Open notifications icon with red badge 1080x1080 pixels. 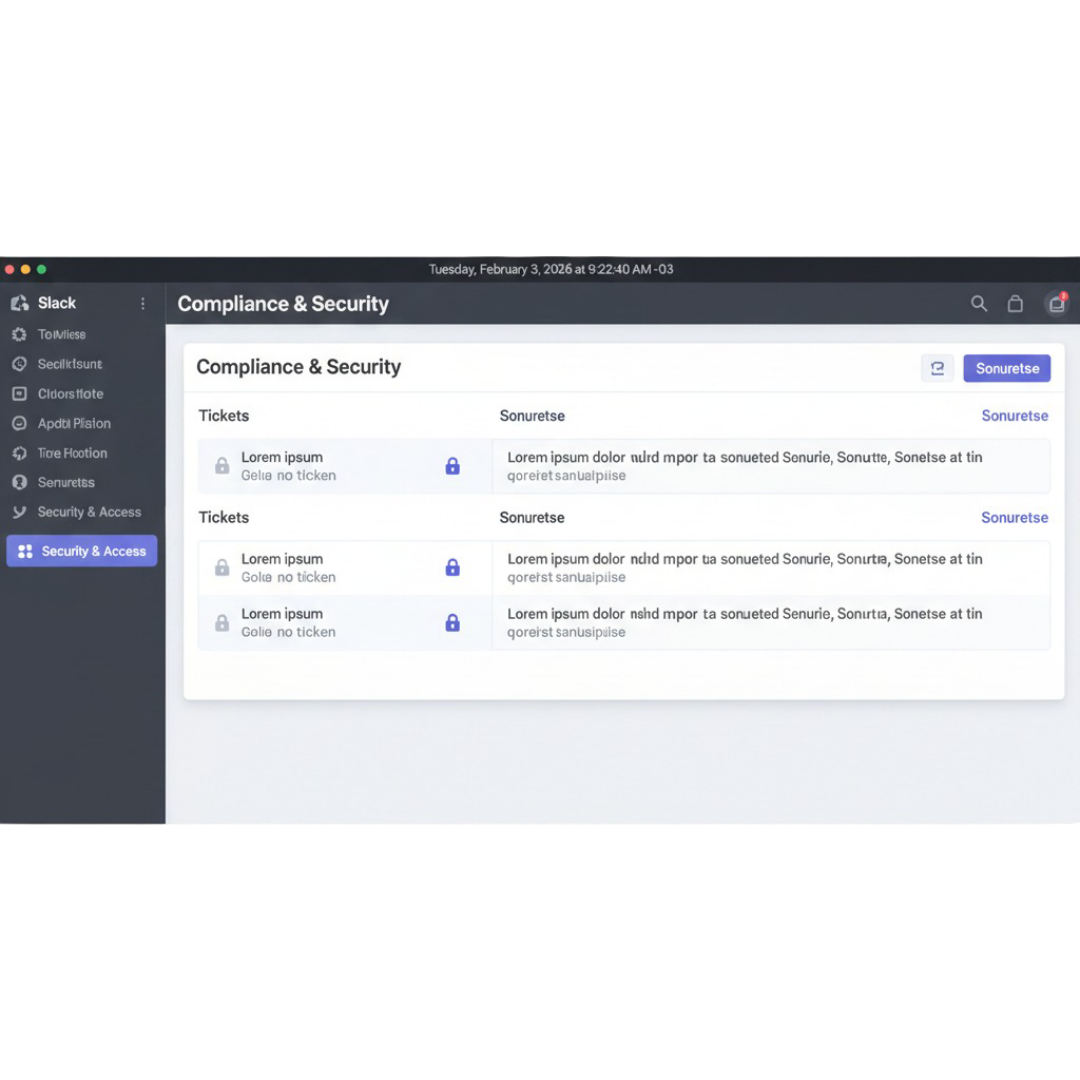pos(1057,303)
